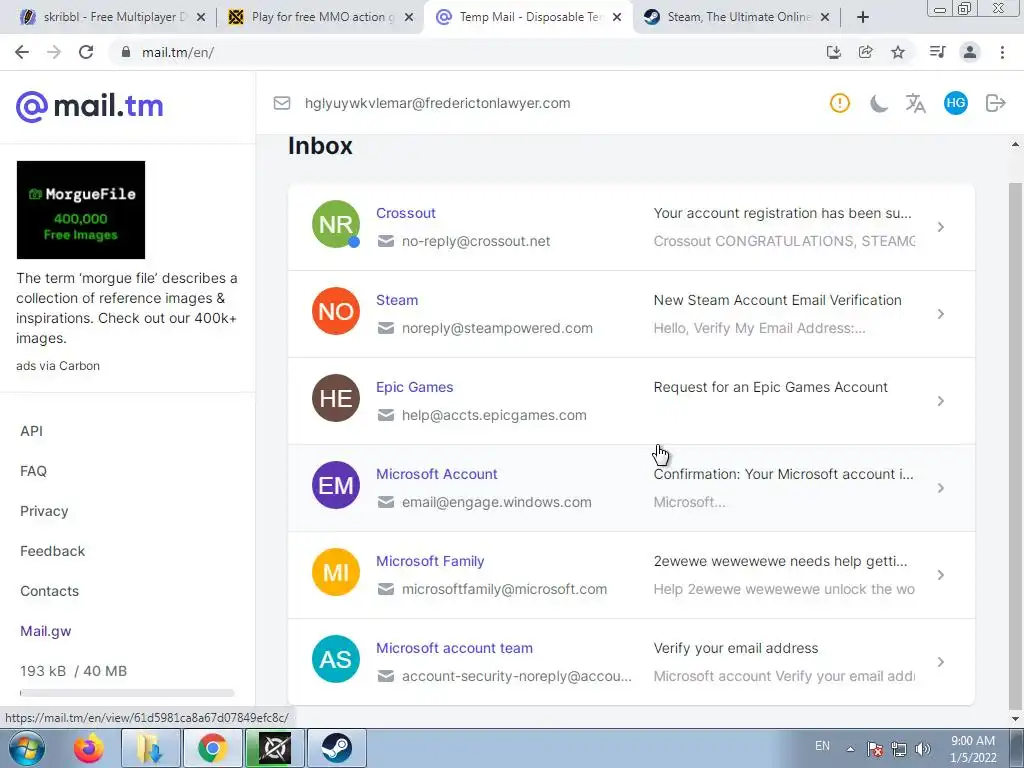Click the EM avatar of Microsoft Account email

pos(336,485)
